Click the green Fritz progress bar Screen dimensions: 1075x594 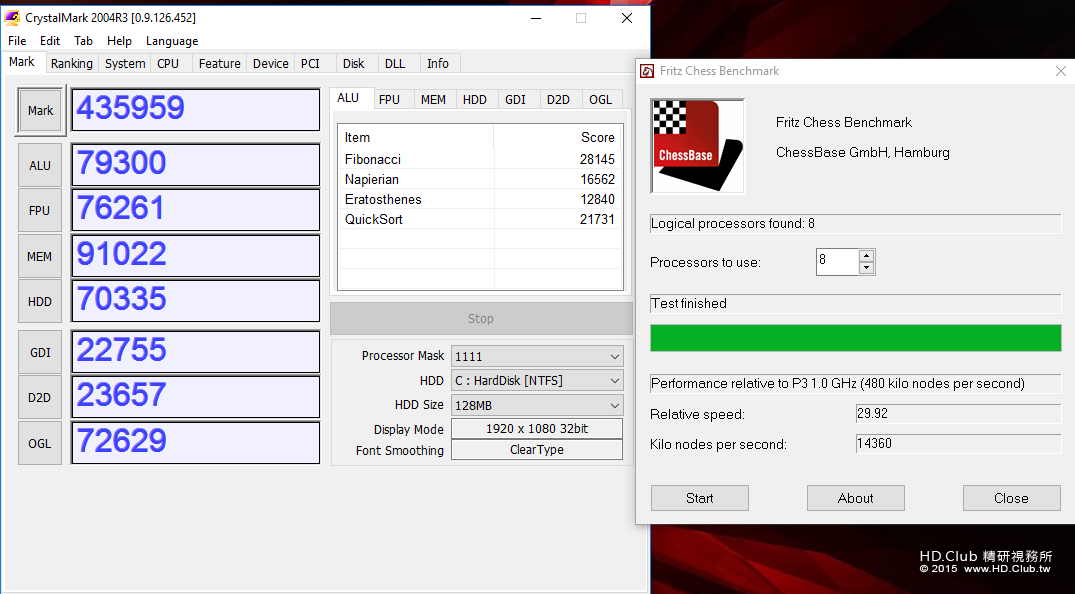coord(856,338)
